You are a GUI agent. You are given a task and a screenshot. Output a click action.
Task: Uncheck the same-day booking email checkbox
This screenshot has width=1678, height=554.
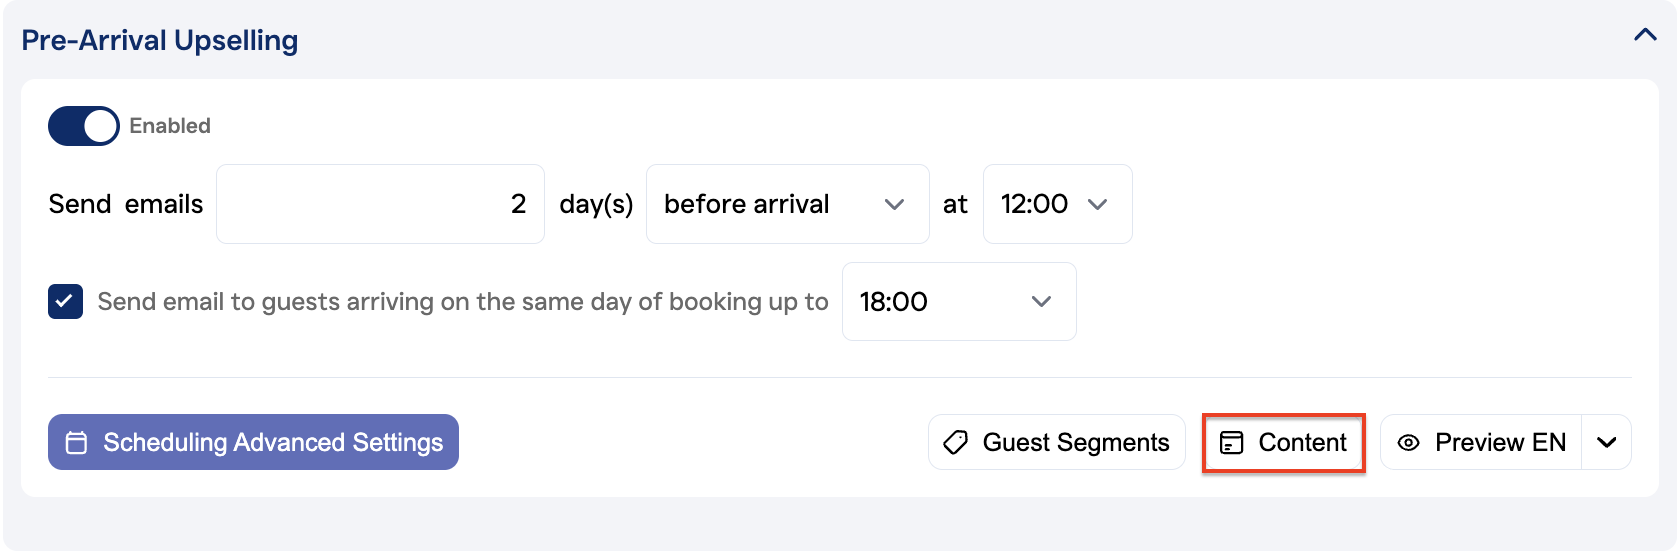66,301
